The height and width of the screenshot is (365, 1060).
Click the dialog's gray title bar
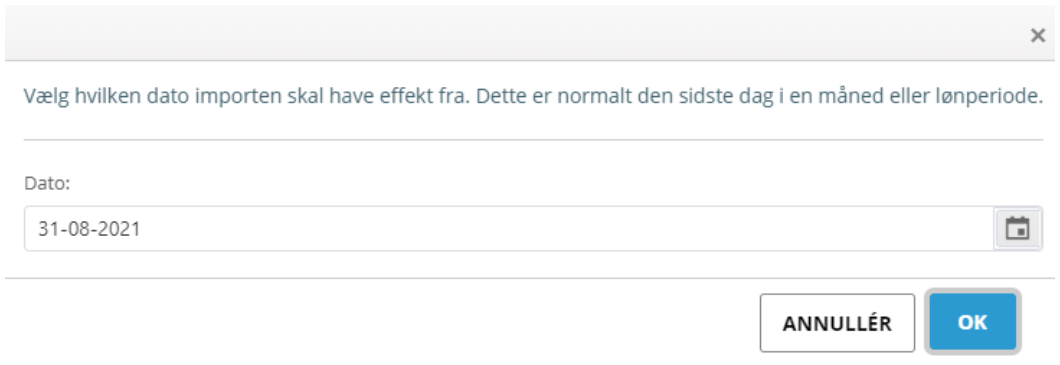pos(514,34)
